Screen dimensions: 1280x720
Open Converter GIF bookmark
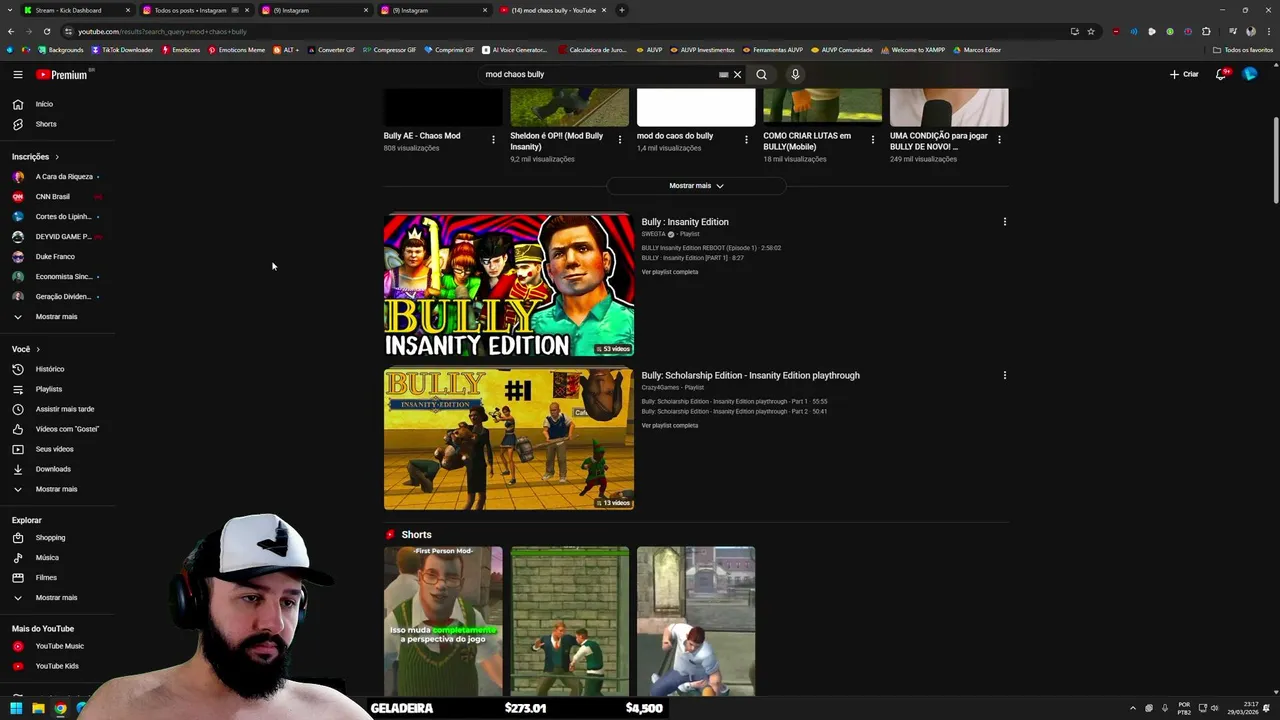pyautogui.click(x=331, y=50)
